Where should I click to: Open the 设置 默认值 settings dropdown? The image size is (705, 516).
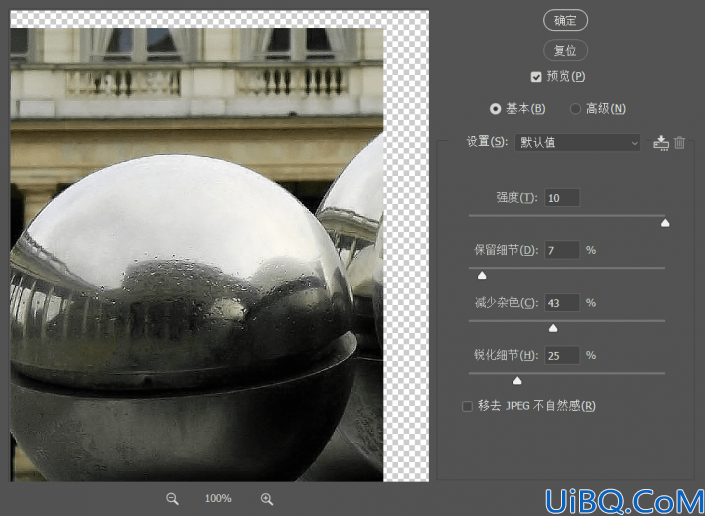pyautogui.click(x=577, y=143)
